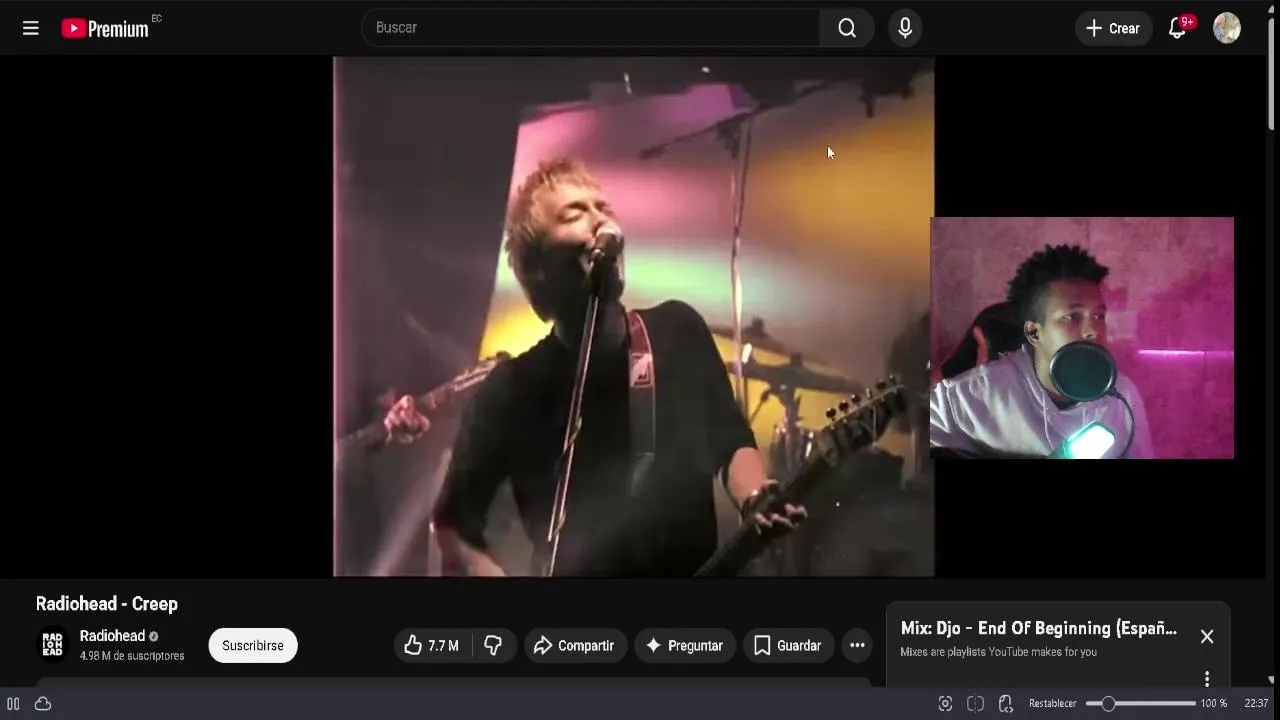Open the Mix: Djo - End Of Beginning title
The height and width of the screenshot is (720, 1280).
click(x=1038, y=629)
